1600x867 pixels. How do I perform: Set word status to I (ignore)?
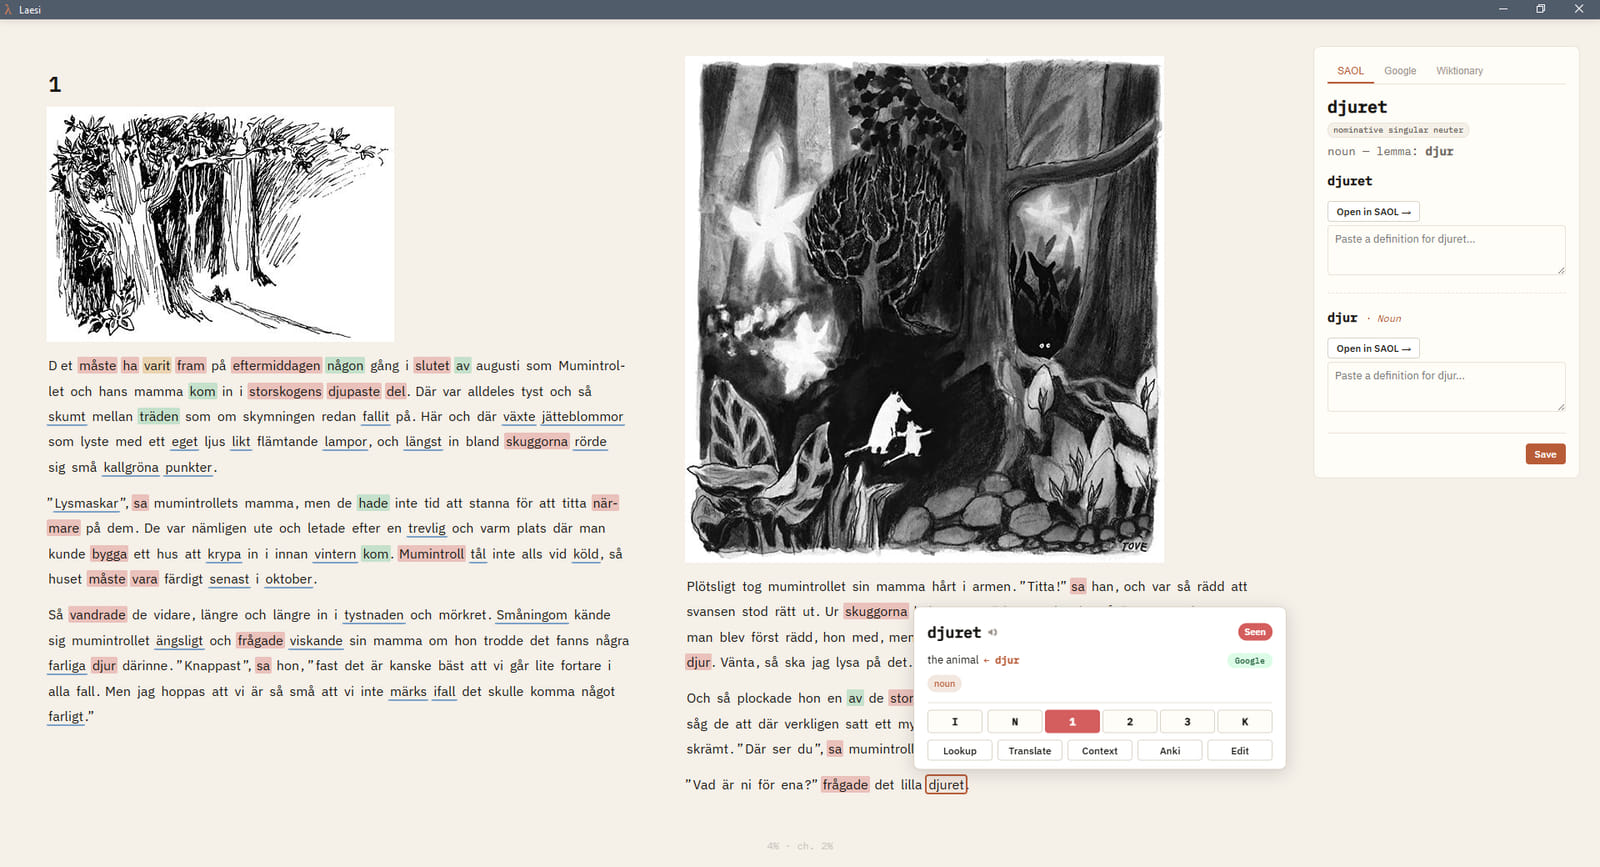[955, 722]
